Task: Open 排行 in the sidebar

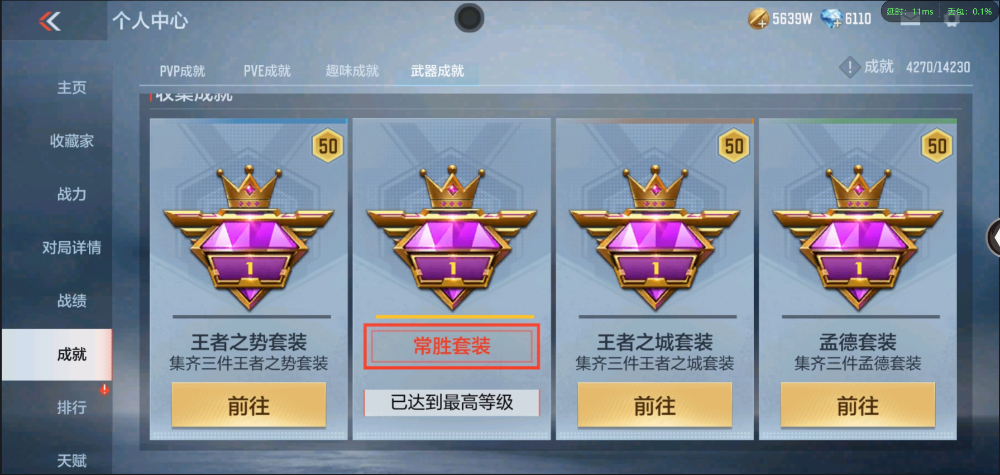Action: [71, 407]
